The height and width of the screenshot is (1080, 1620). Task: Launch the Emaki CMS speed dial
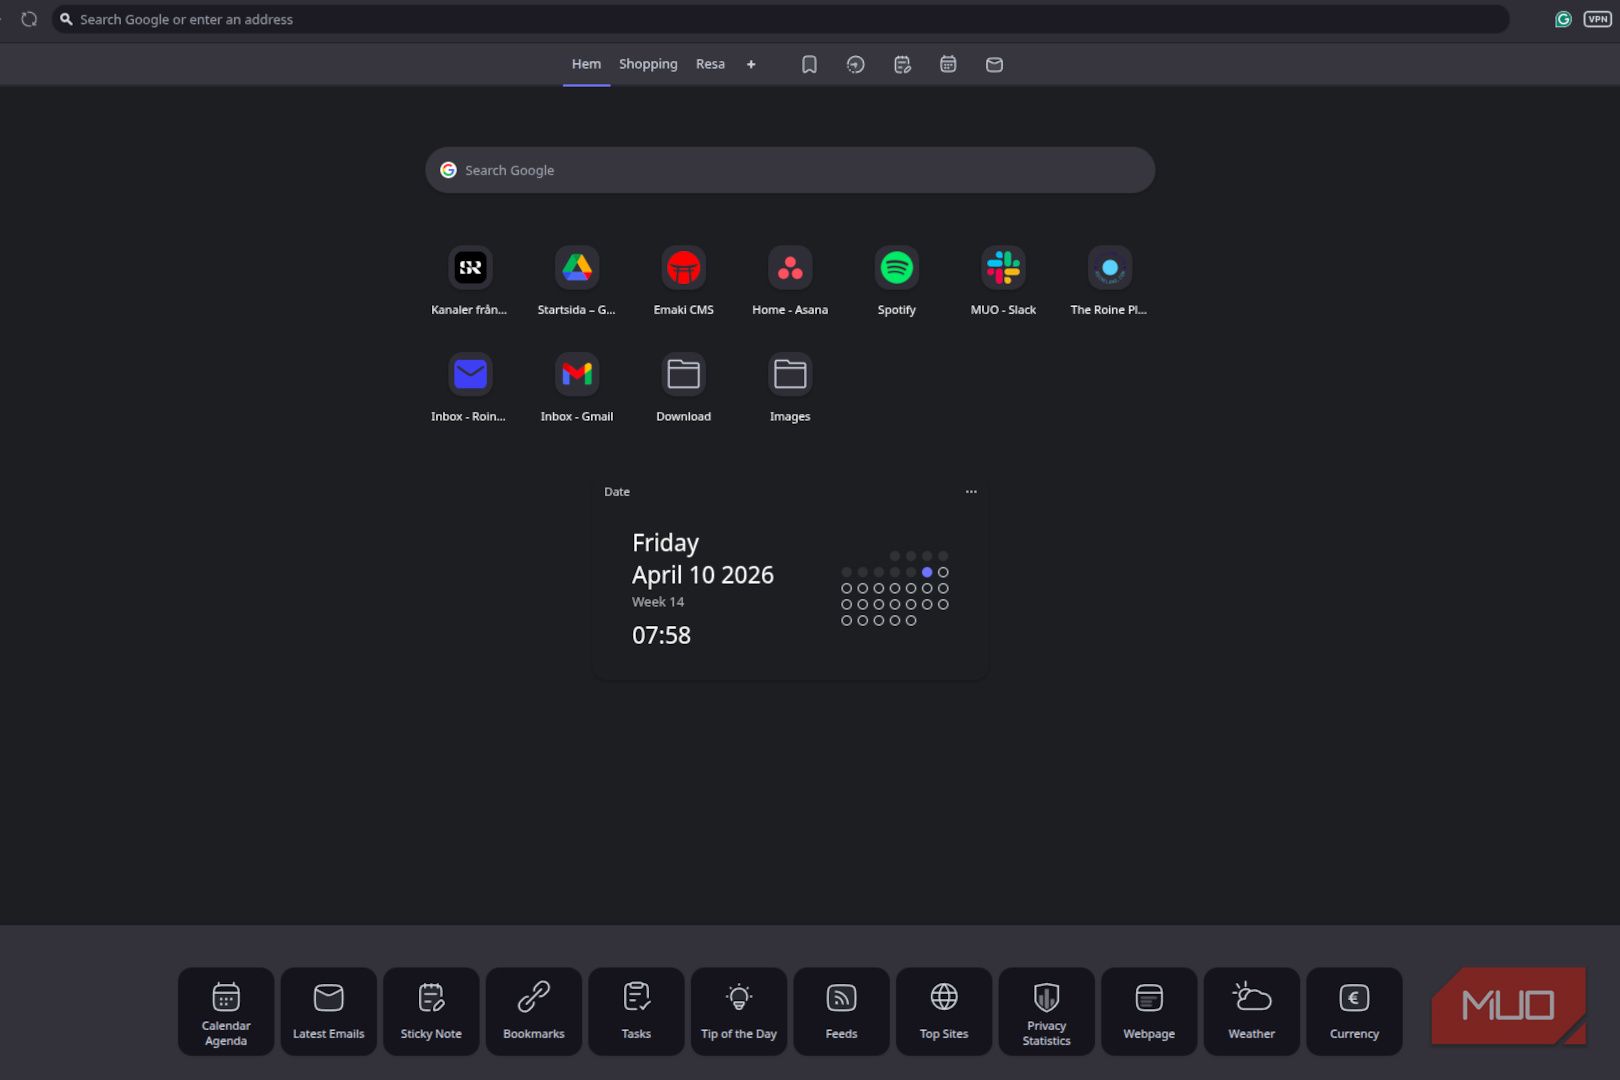pos(684,281)
